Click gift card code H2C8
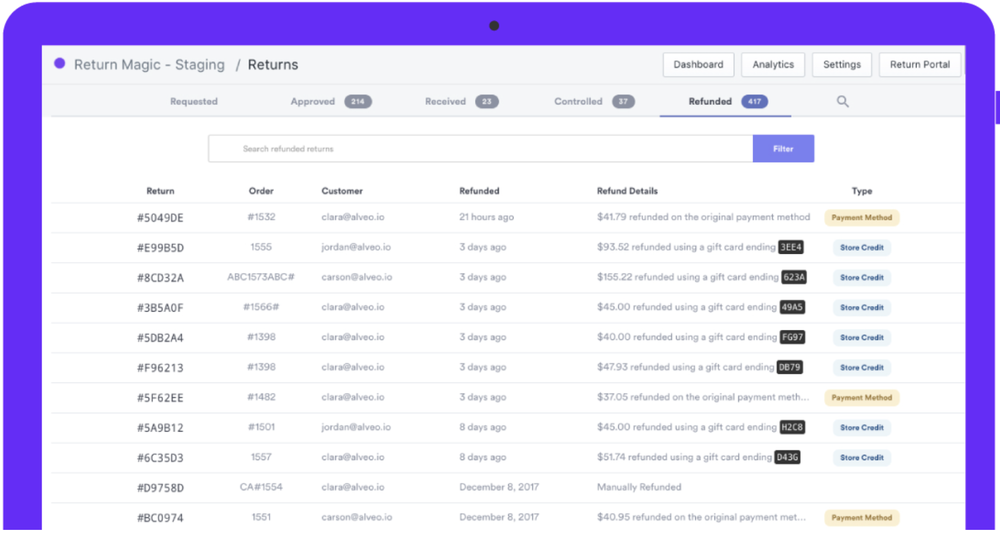Screen dimensions: 1000x541 coord(793,427)
